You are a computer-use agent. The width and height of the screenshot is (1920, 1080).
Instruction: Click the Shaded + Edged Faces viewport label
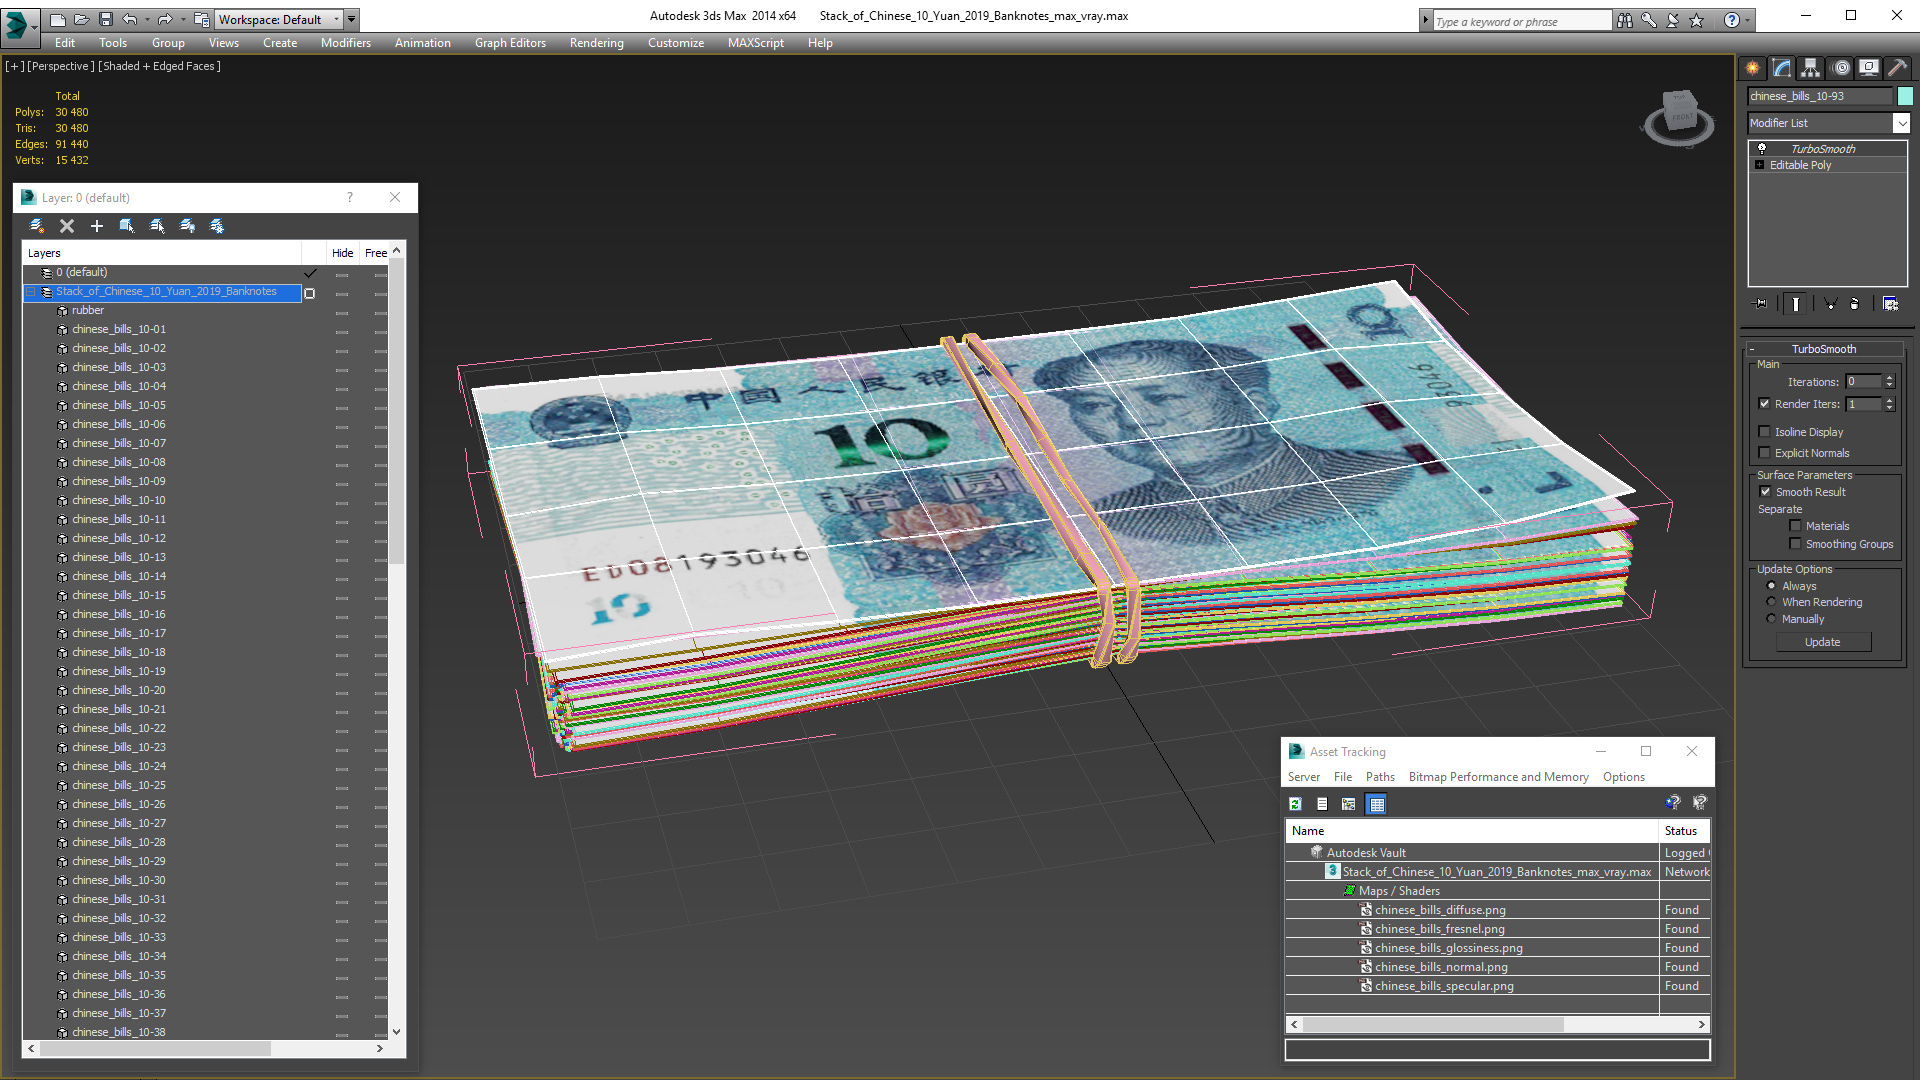pyautogui.click(x=159, y=66)
